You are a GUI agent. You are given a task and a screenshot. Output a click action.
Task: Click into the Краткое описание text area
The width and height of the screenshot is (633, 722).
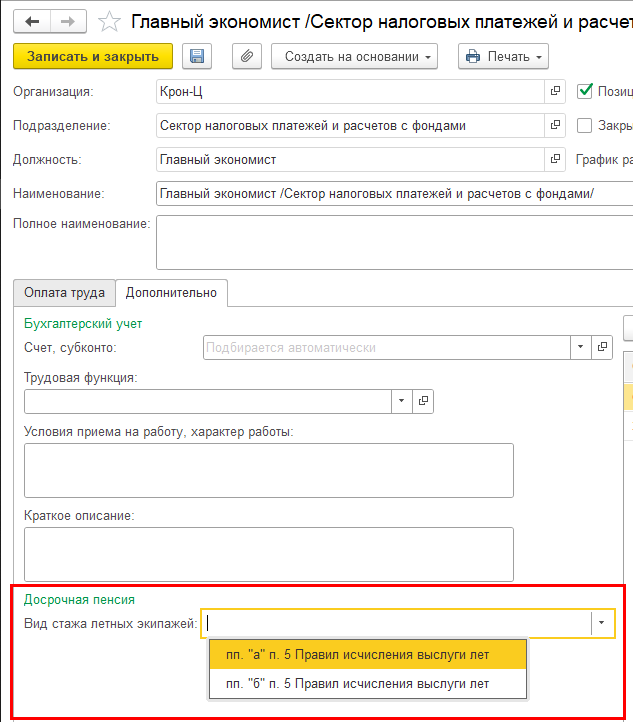268,554
